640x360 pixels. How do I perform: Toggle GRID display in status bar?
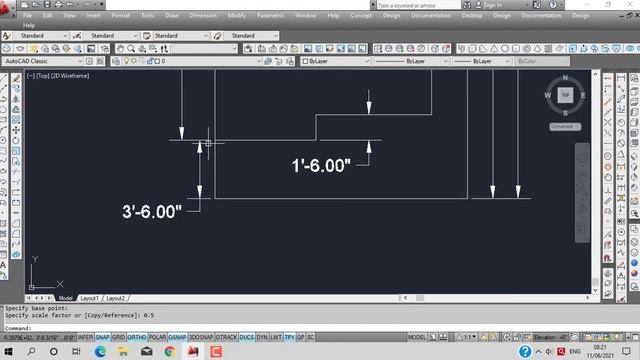coord(118,337)
